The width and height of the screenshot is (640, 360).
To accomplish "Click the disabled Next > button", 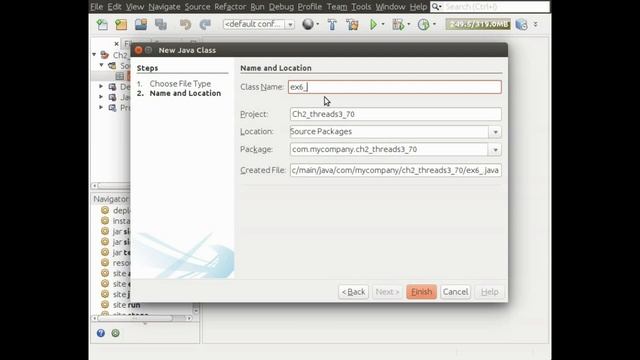I will click(387, 292).
